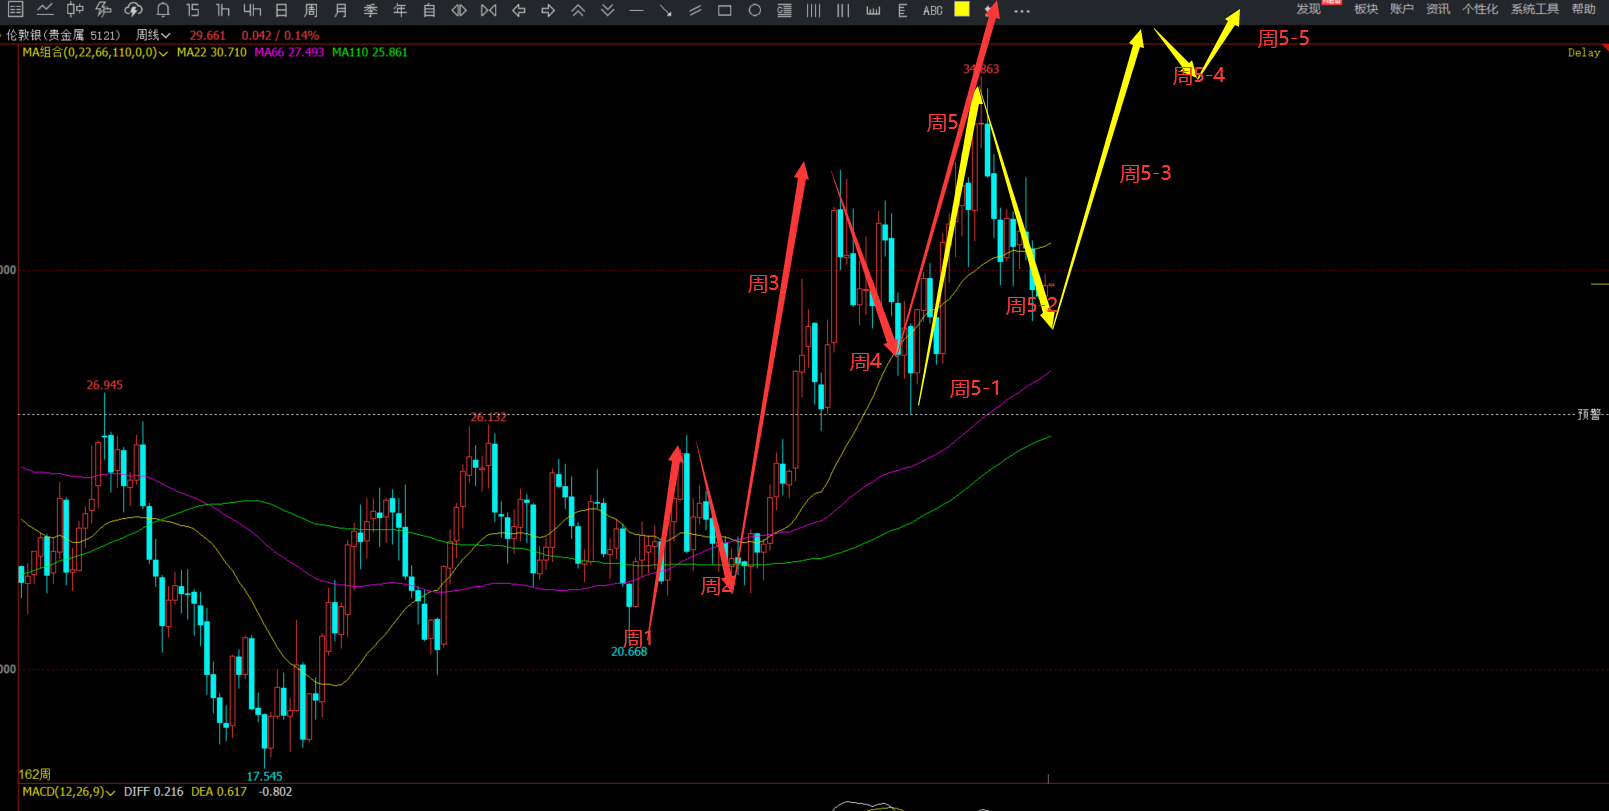This screenshot has width=1609, height=811.
Task: Click the DIFF 0.216 value
Action: 154,792
